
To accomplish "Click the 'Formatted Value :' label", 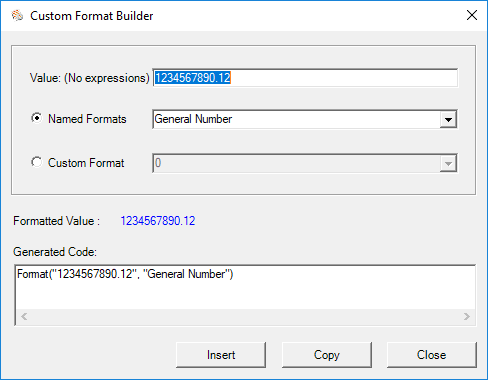I will point(56,221).
